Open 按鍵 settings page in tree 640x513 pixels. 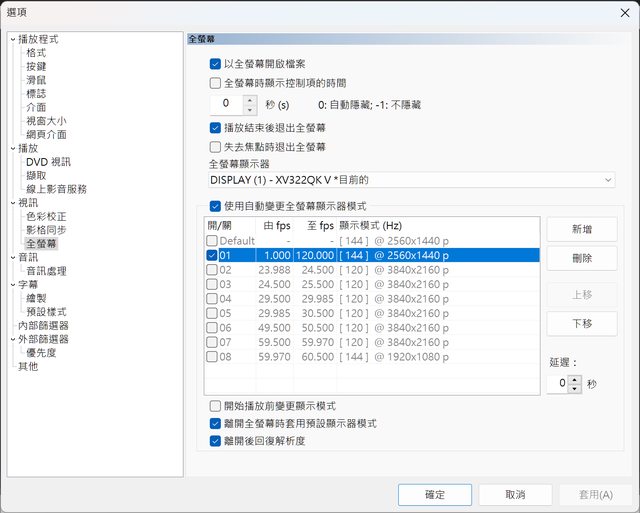coord(36,66)
